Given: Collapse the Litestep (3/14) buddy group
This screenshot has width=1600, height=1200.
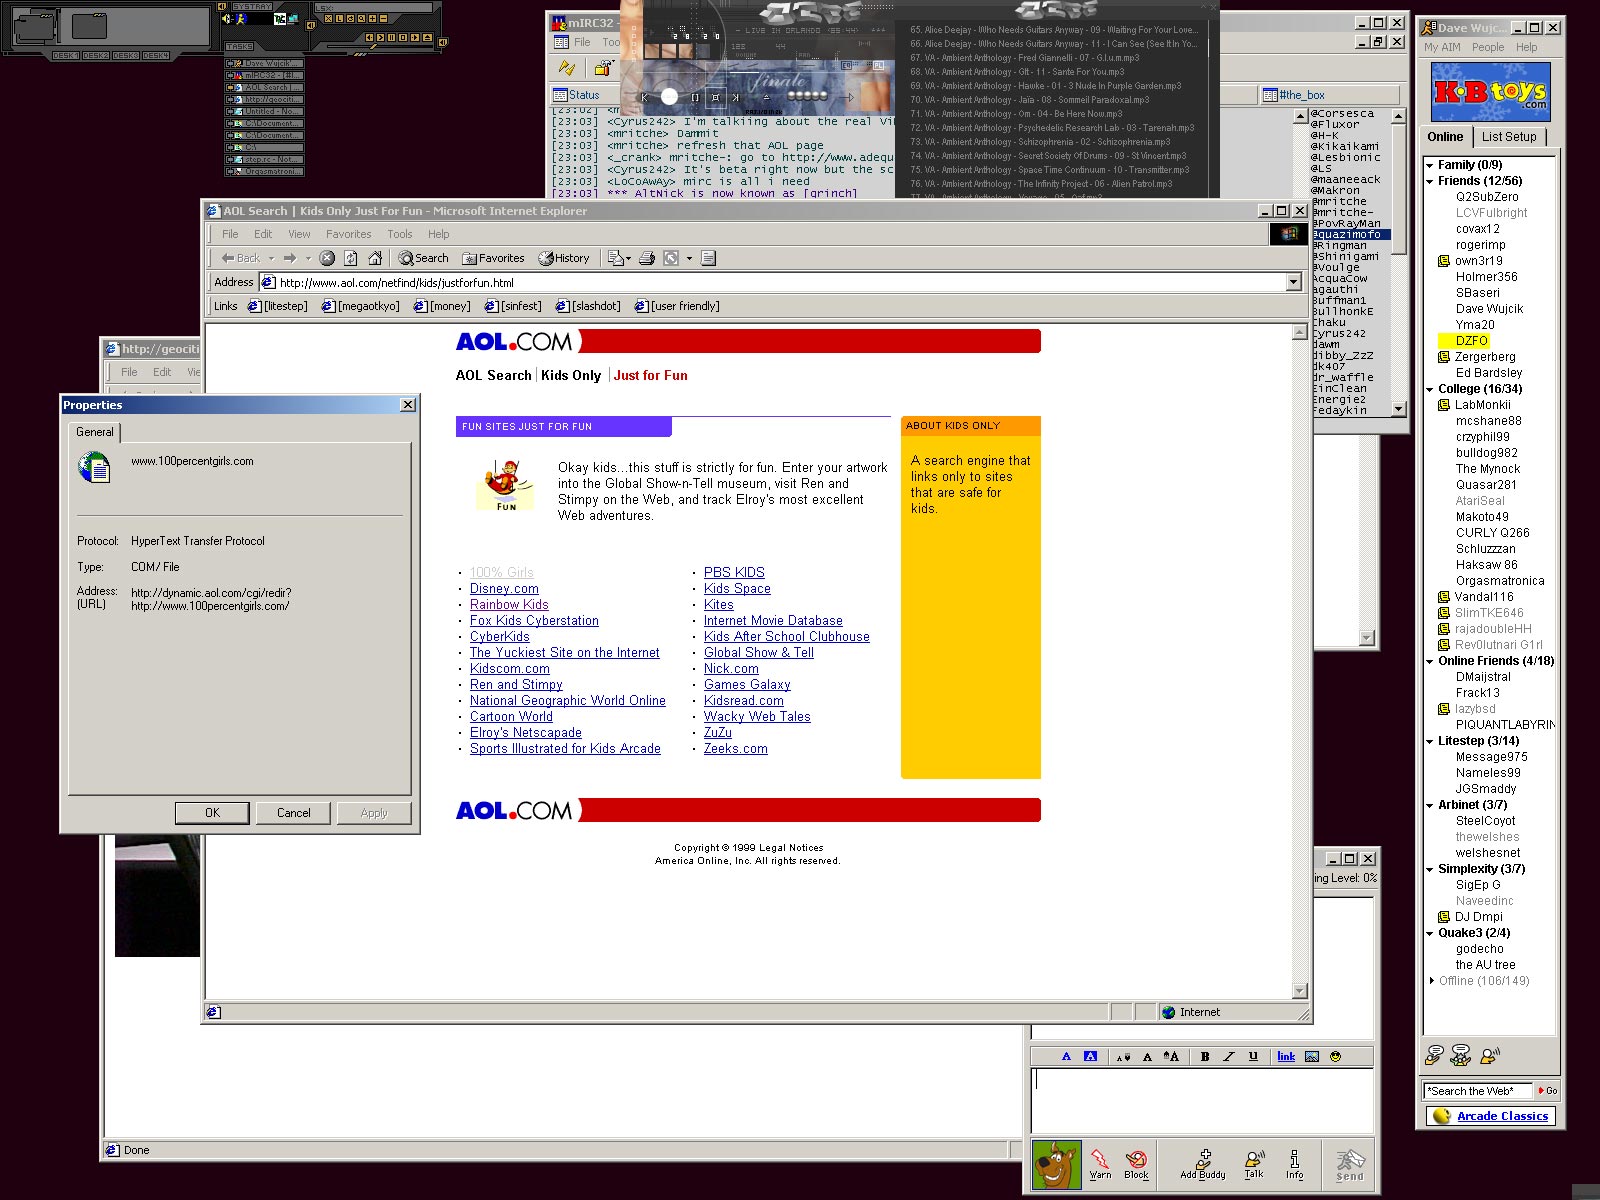Looking at the screenshot, I should (x=1430, y=741).
